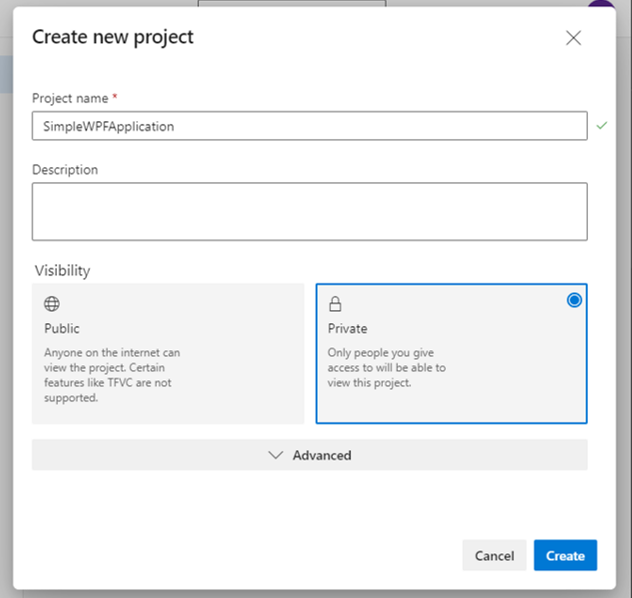Click the Project name label
The image size is (632, 598).
coord(70,98)
